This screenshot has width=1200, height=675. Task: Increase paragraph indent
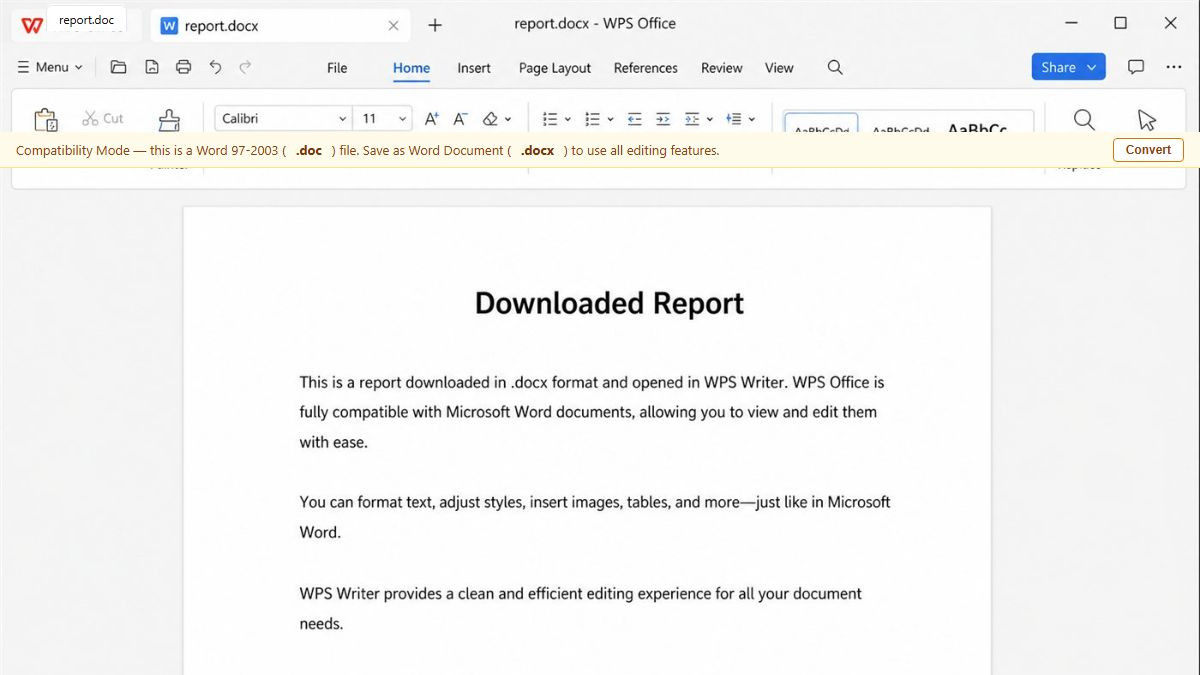click(663, 118)
